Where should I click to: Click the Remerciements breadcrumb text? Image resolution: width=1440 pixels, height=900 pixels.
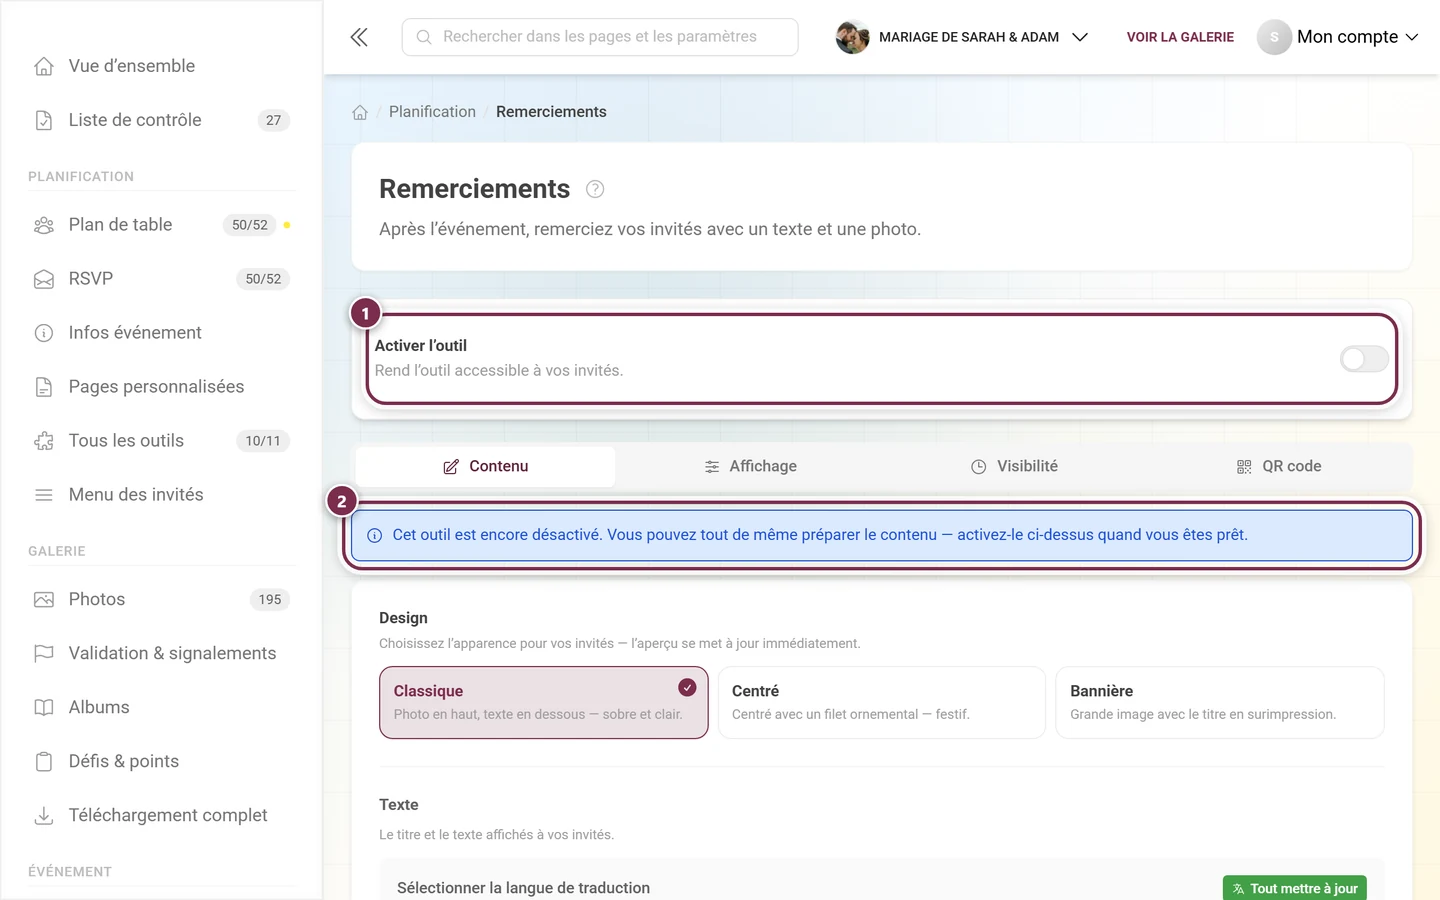551,112
